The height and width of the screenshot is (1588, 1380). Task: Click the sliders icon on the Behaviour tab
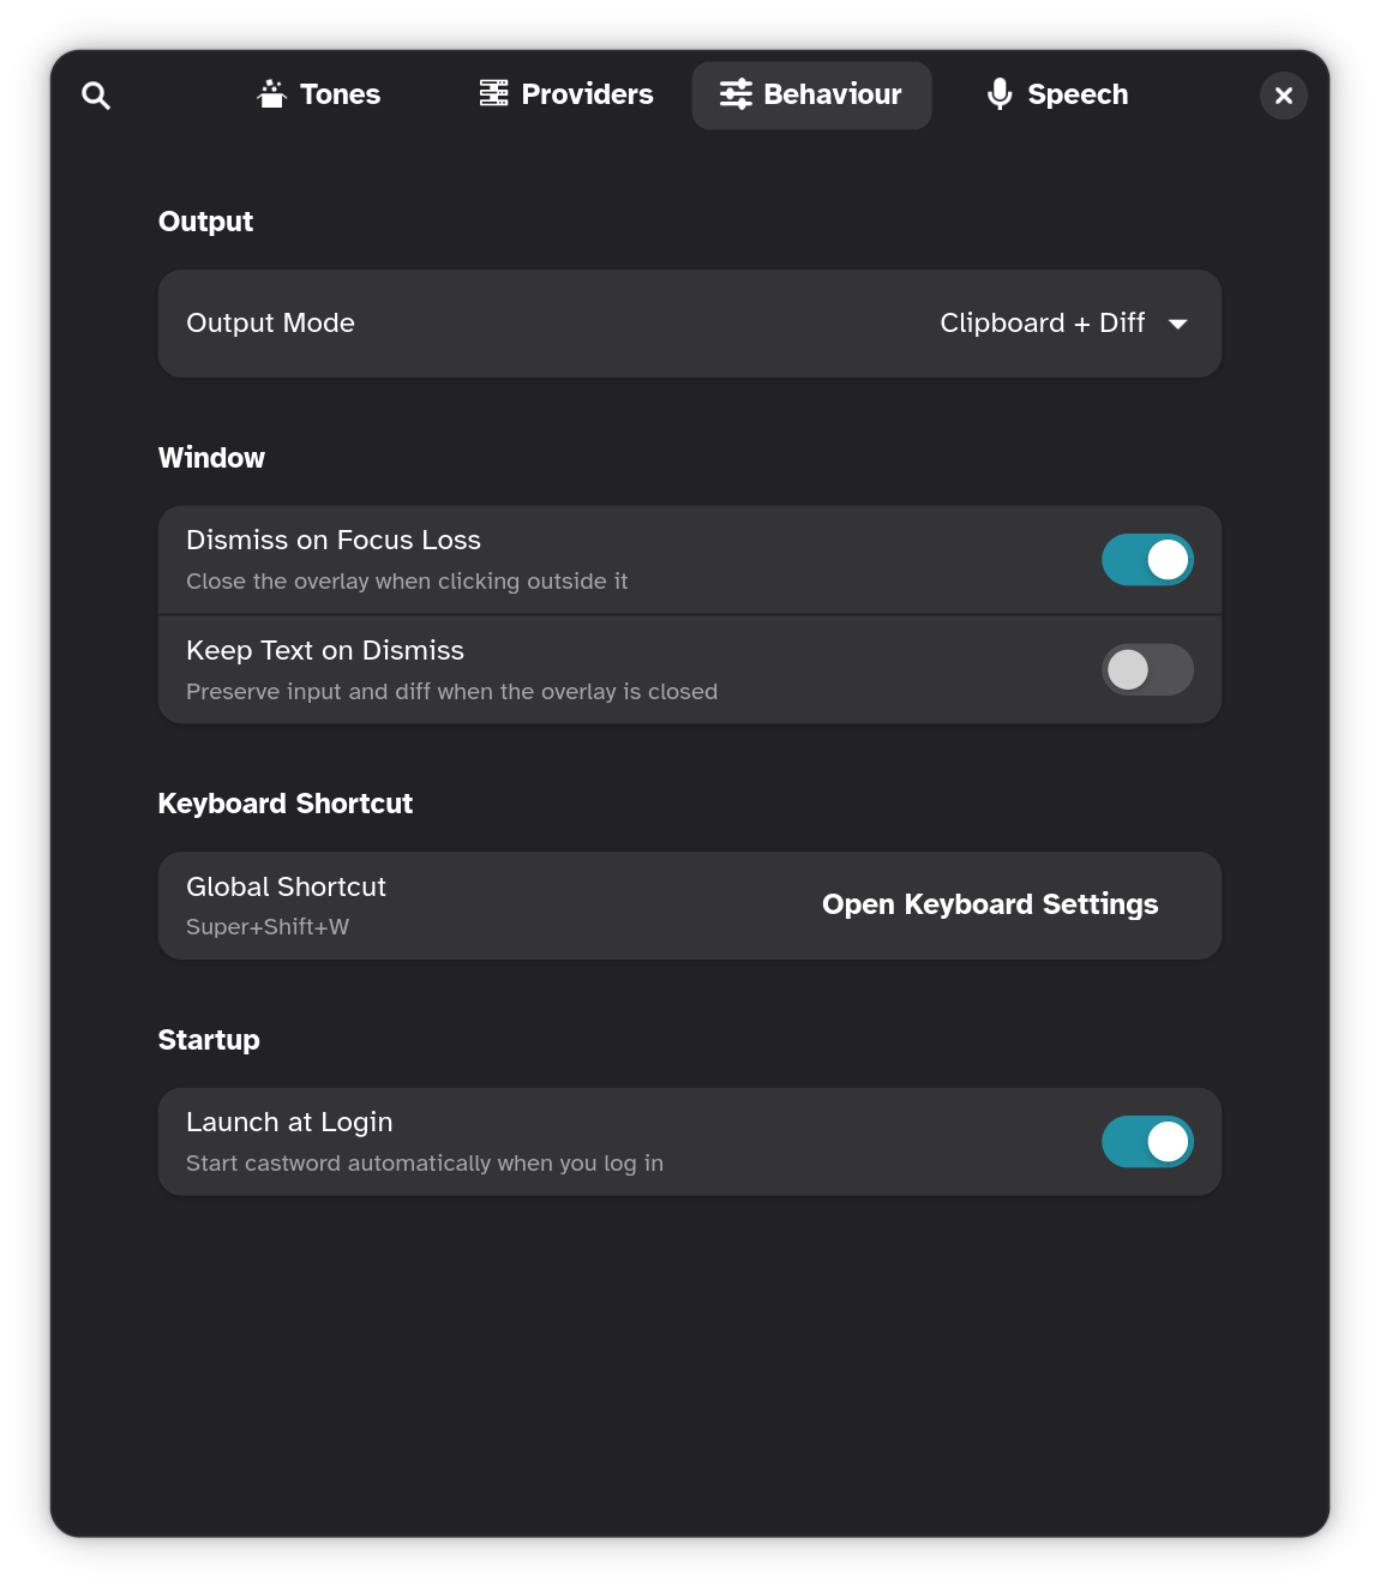(x=735, y=94)
